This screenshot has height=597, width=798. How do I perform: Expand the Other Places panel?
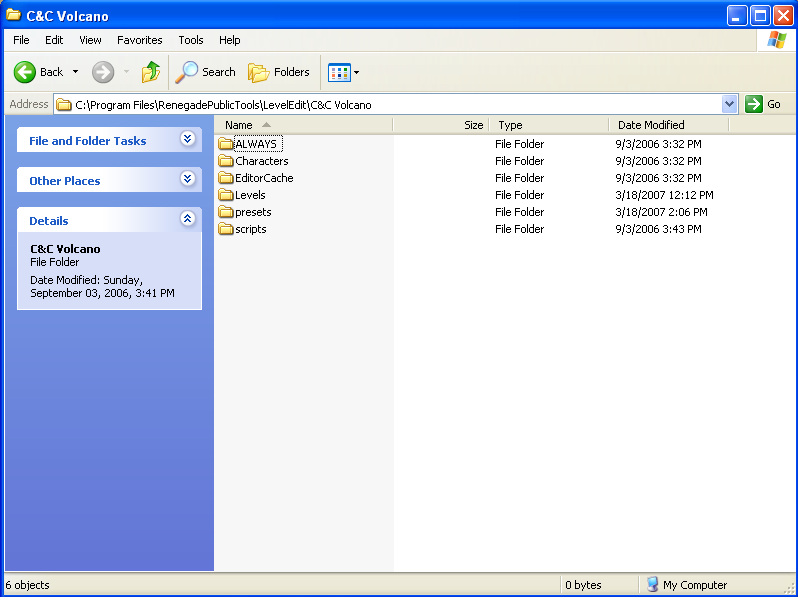187,179
